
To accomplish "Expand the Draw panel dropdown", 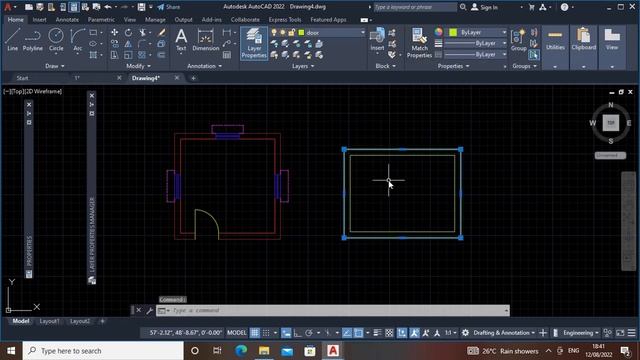I will click(54, 66).
